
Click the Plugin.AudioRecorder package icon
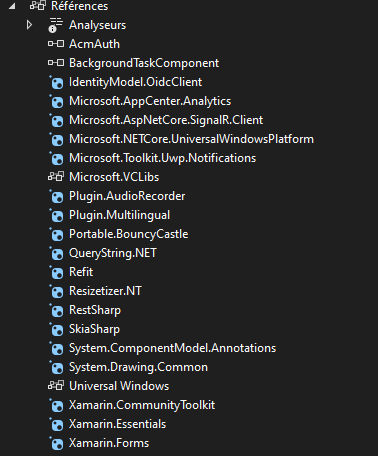point(57,196)
